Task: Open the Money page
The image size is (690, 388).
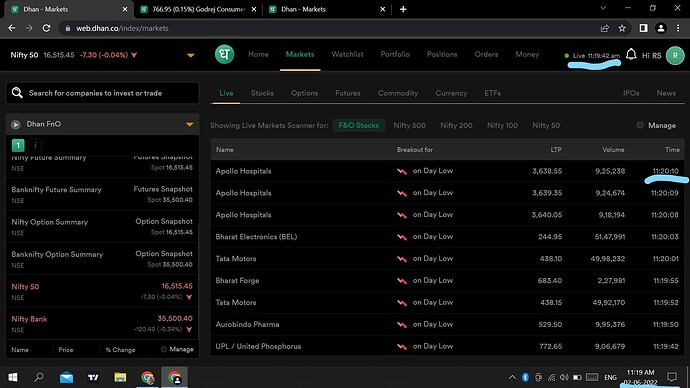Action: [x=527, y=54]
